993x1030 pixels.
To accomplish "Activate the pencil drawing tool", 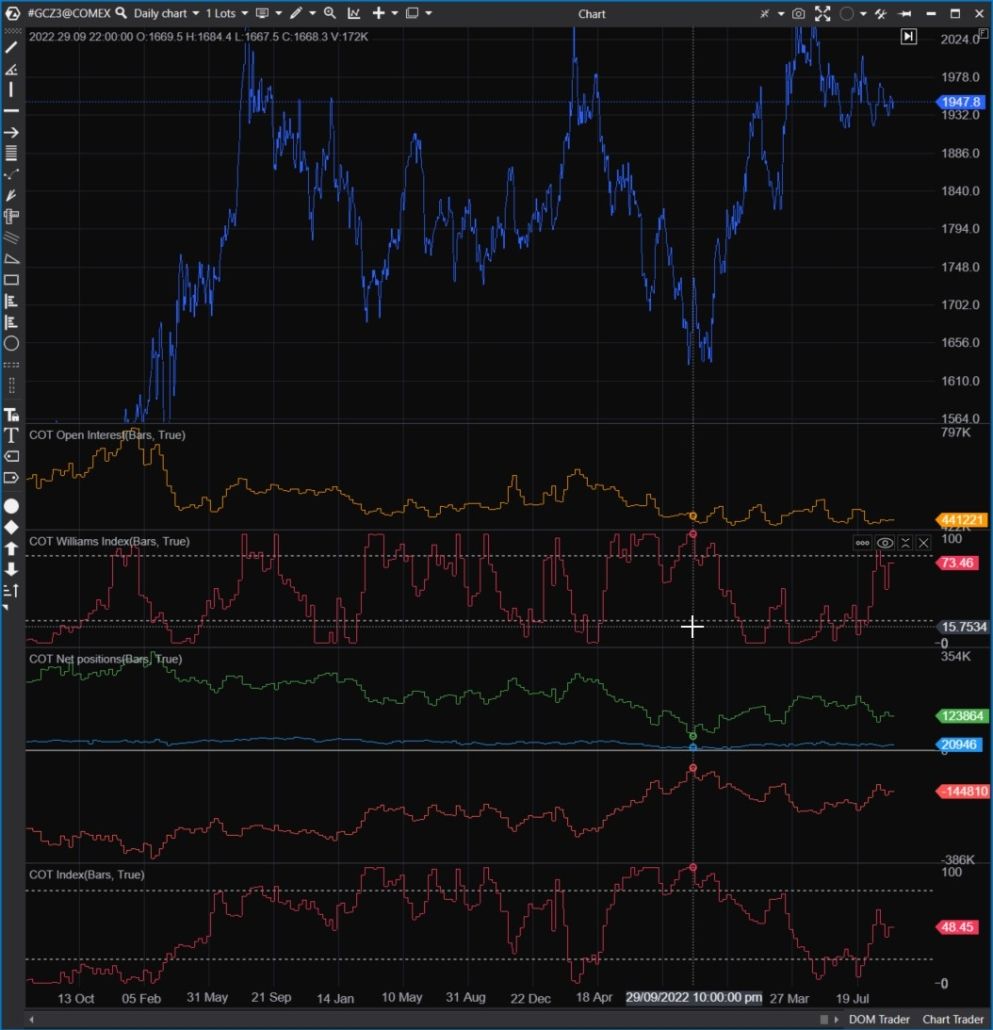I will click(295, 13).
